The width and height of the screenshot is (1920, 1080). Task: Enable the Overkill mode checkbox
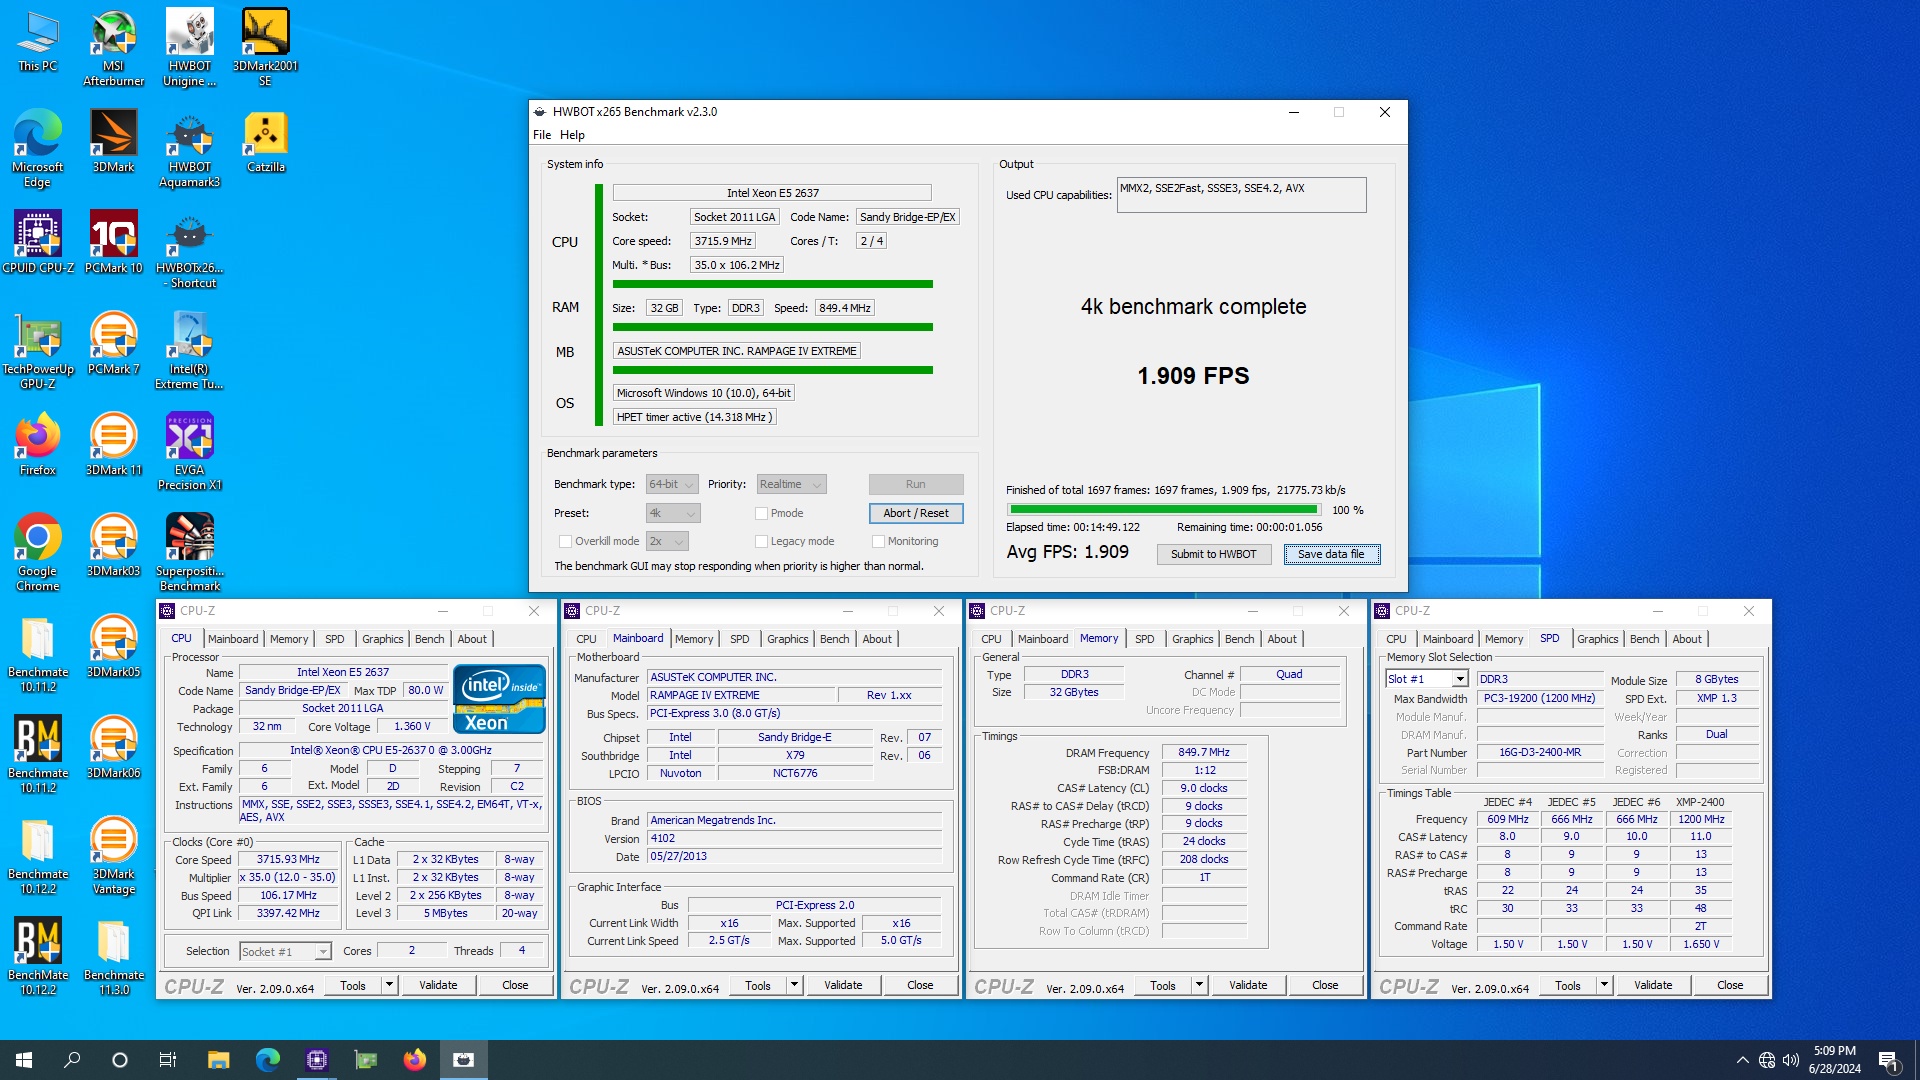pyautogui.click(x=565, y=541)
